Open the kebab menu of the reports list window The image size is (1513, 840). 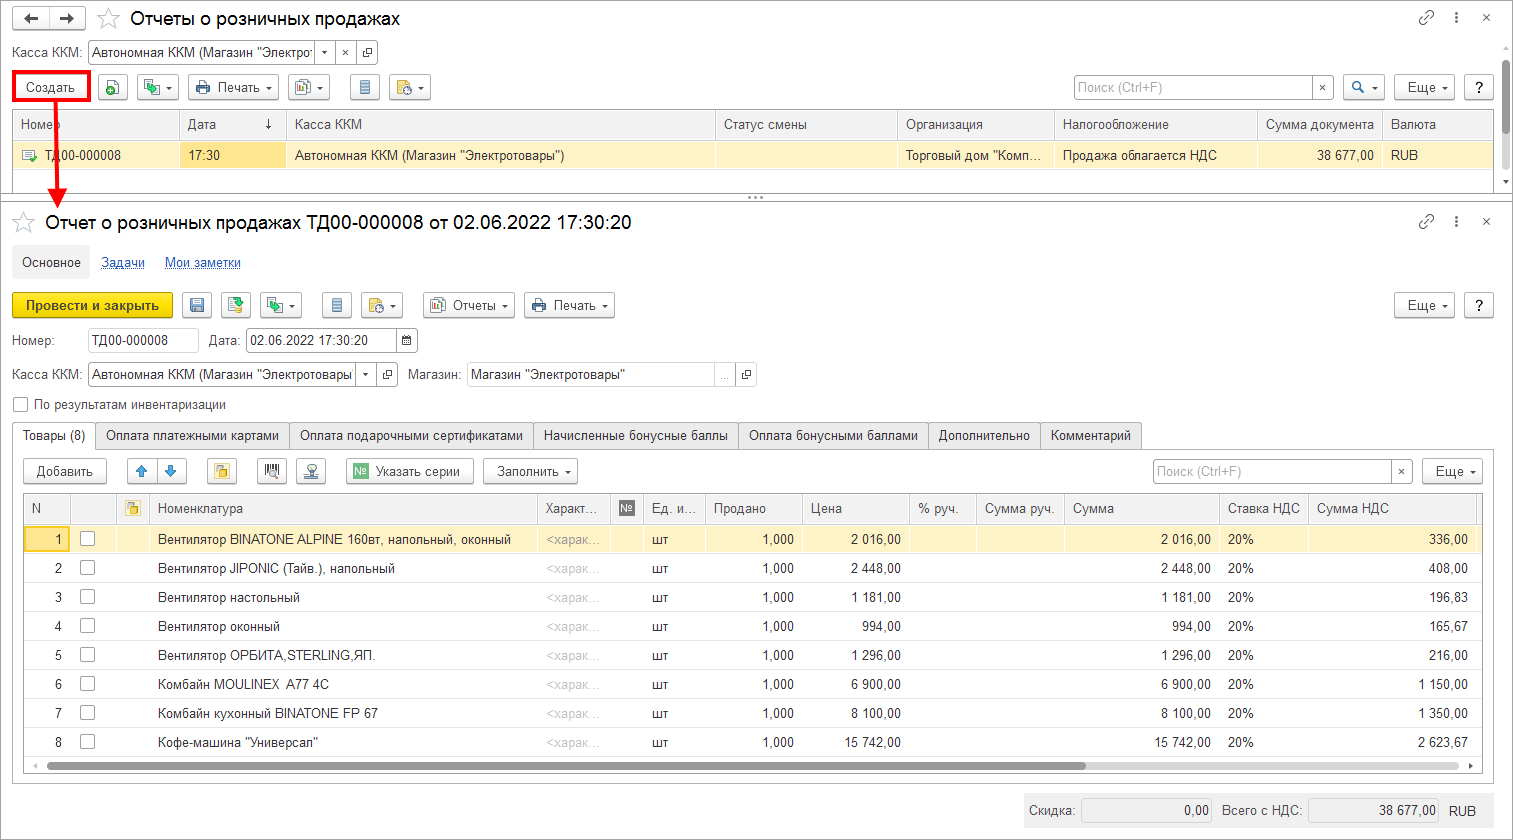[x=1456, y=18]
